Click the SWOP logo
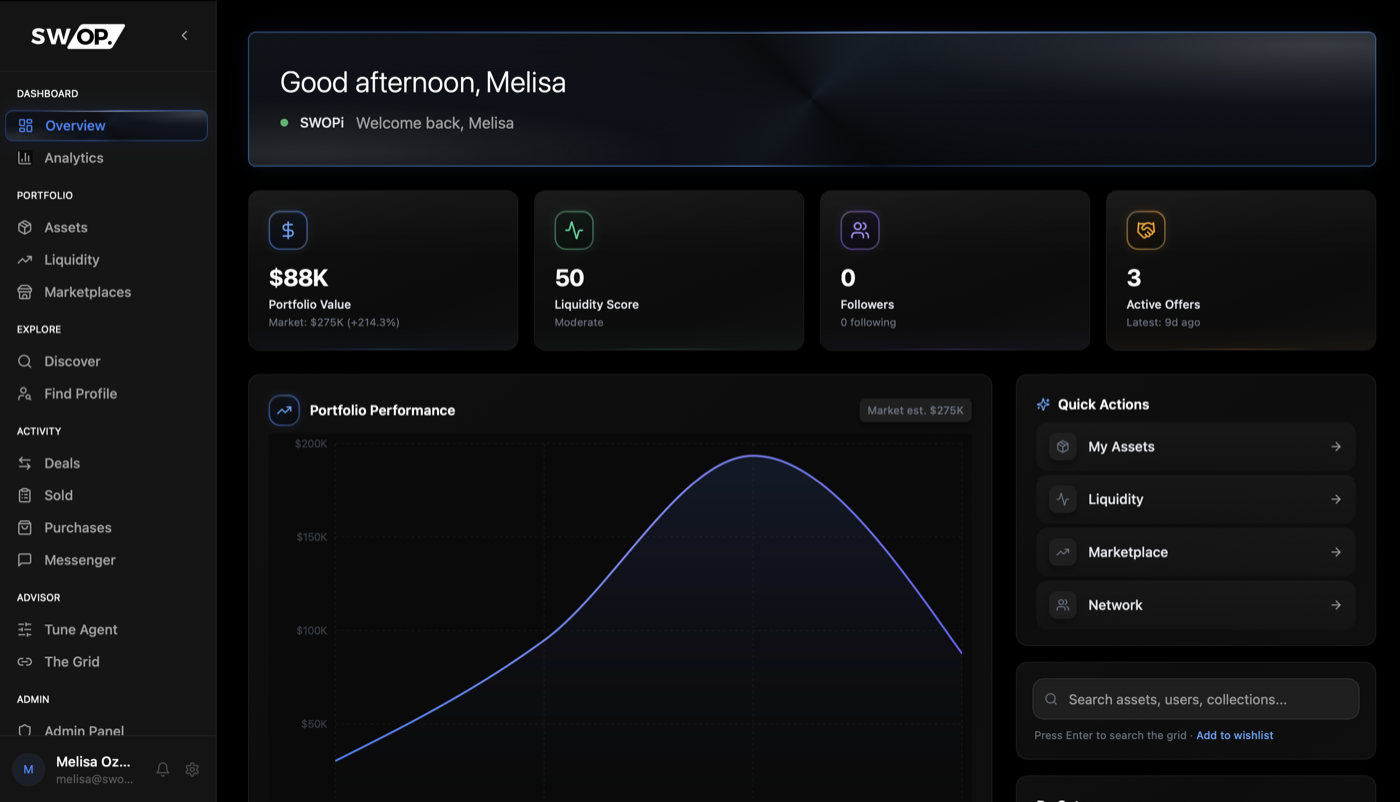Viewport: 1400px width, 802px height. pos(77,36)
